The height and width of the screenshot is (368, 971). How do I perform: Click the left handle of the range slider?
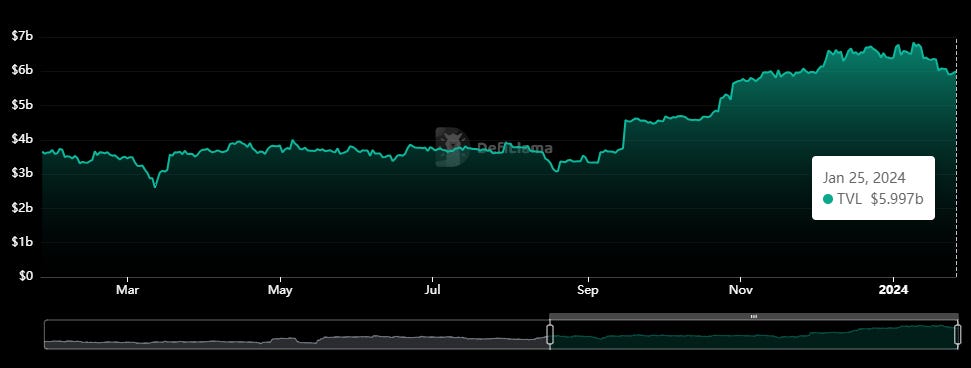549,335
